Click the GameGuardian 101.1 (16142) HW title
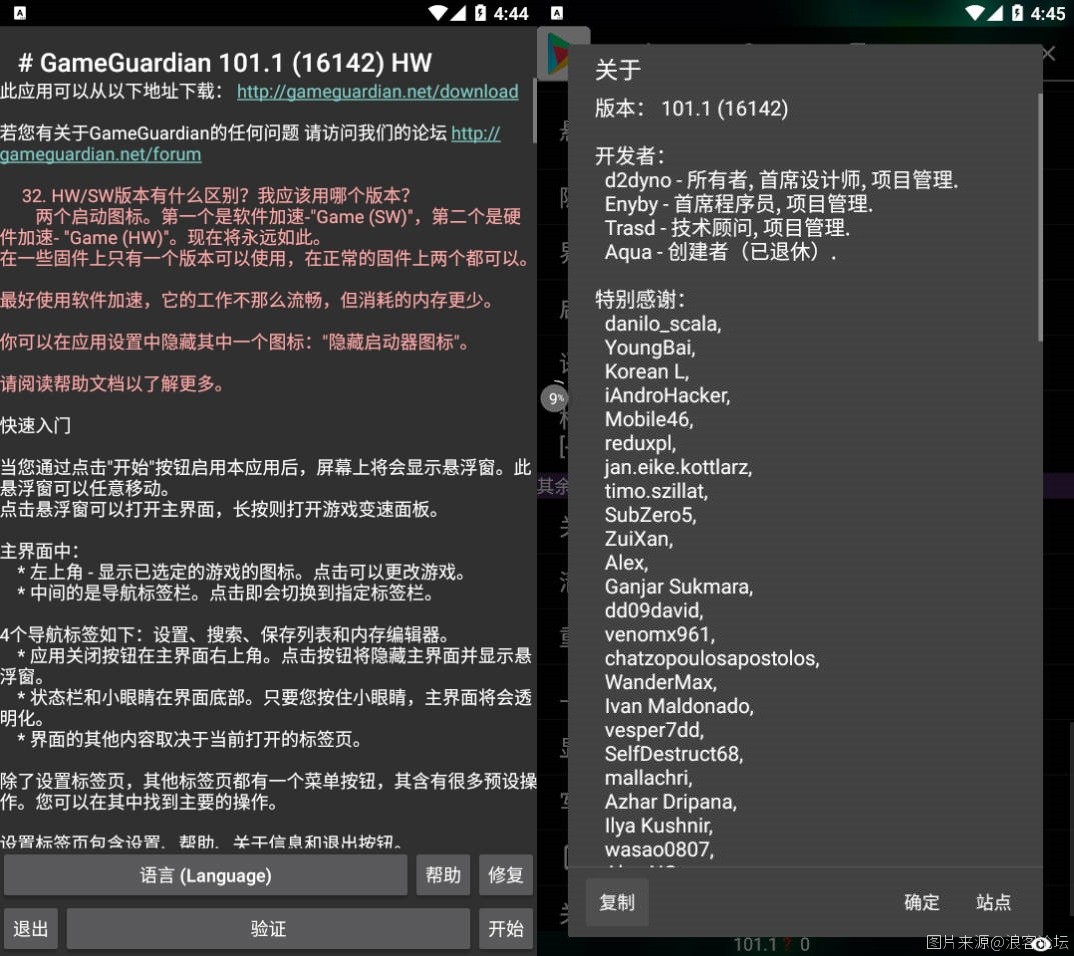The width and height of the screenshot is (1074, 956). coord(225,63)
